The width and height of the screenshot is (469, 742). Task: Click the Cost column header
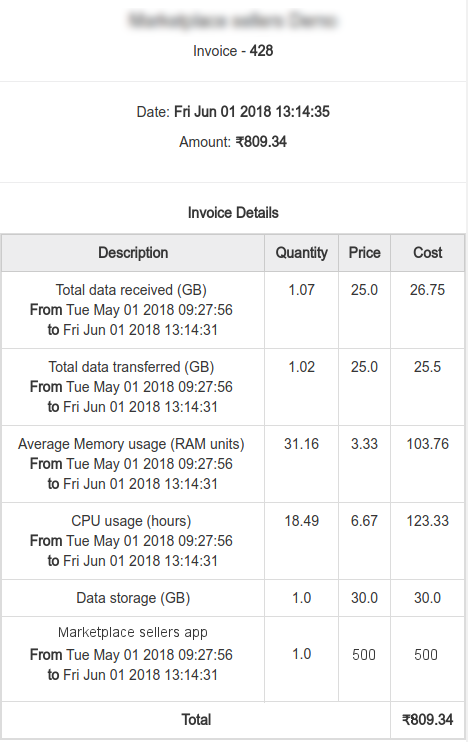427,253
